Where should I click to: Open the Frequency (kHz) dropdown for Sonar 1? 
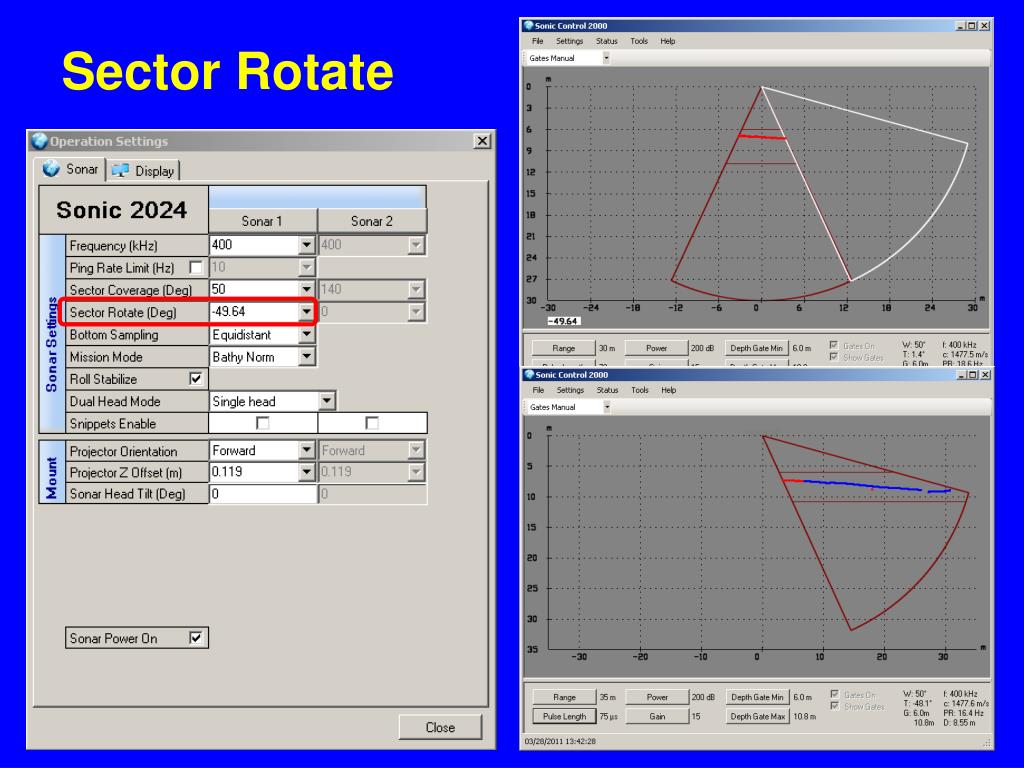click(x=306, y=245)
